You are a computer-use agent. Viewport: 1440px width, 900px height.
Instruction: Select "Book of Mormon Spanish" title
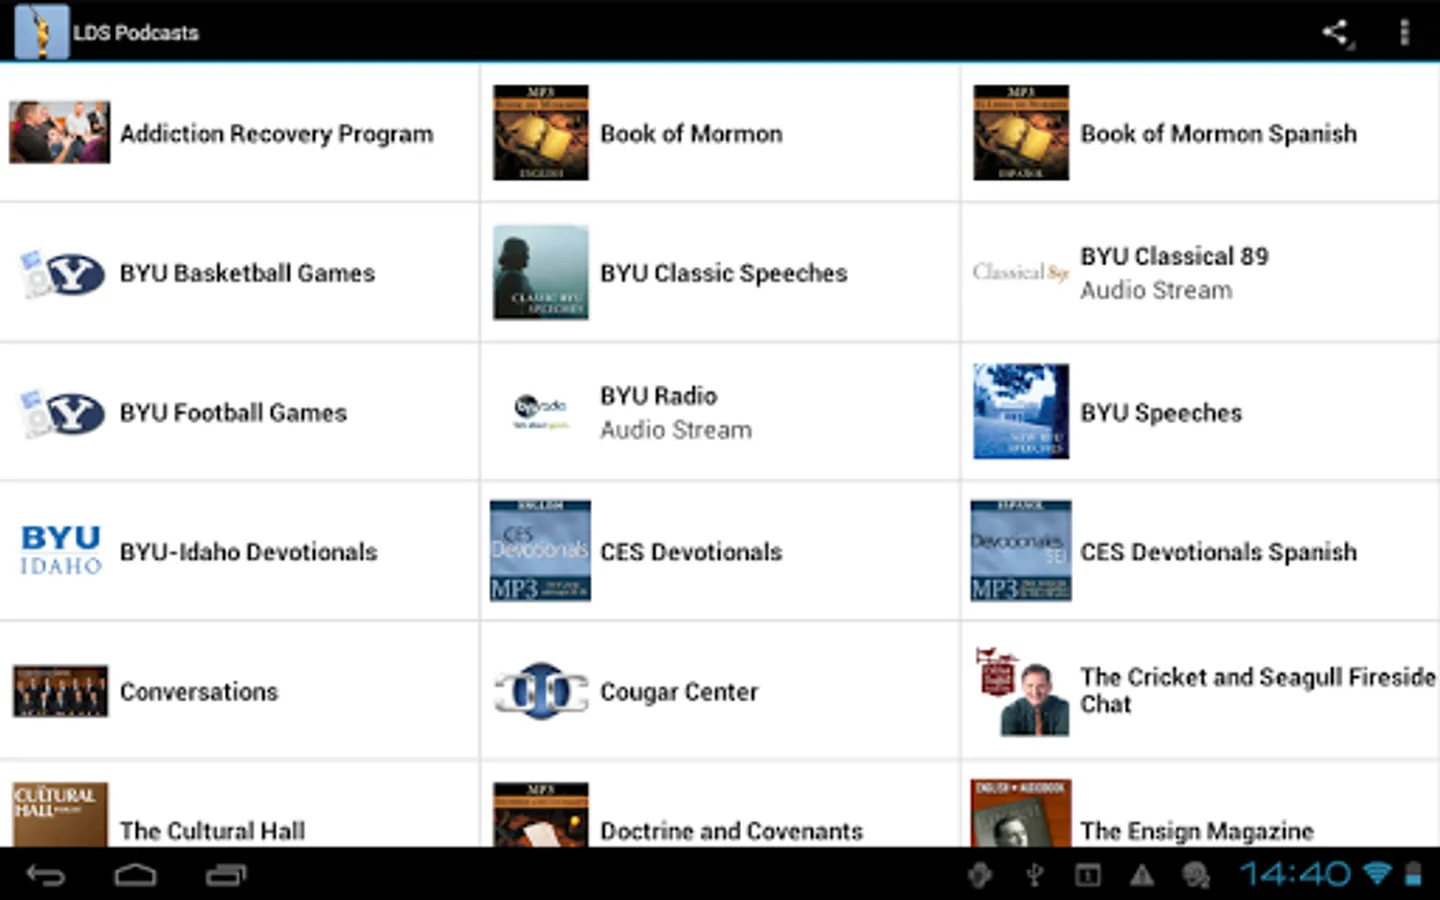pyautogui.click(x=1218, y=134)
